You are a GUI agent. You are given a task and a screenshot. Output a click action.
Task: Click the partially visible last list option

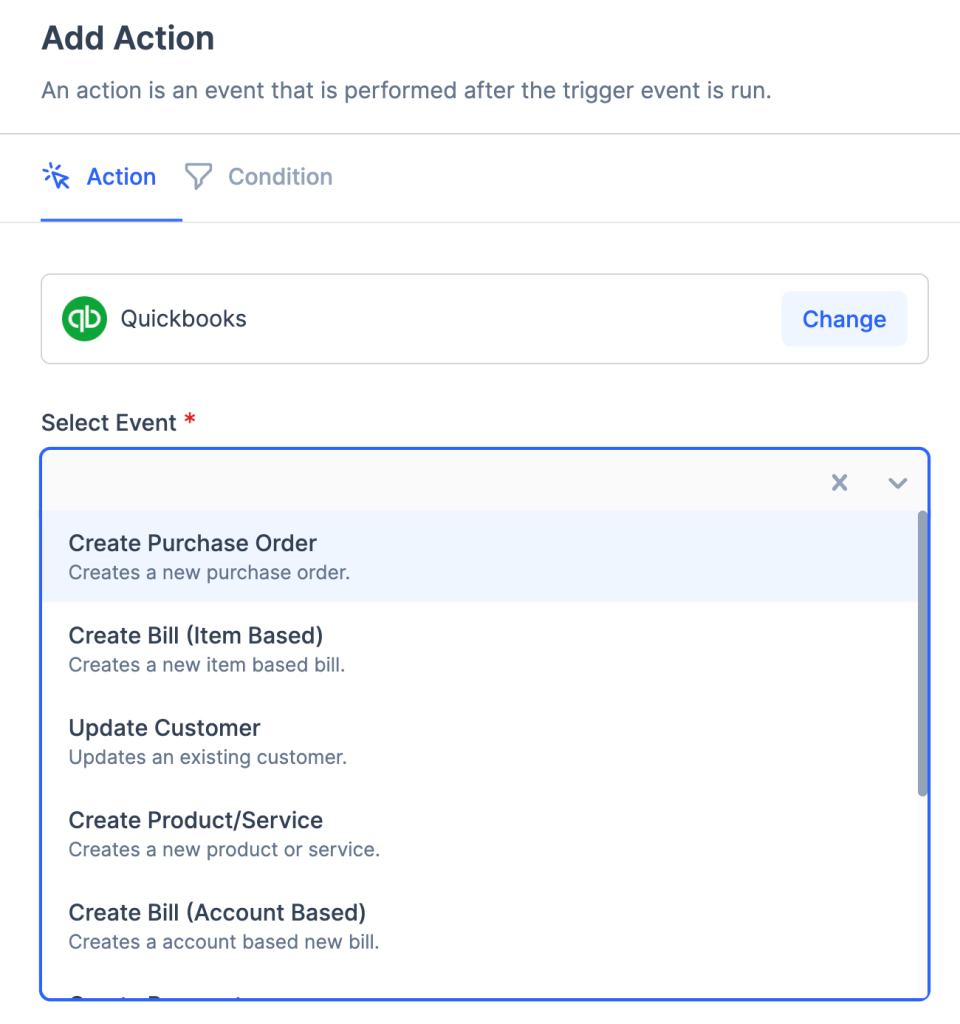click(160, 993)
